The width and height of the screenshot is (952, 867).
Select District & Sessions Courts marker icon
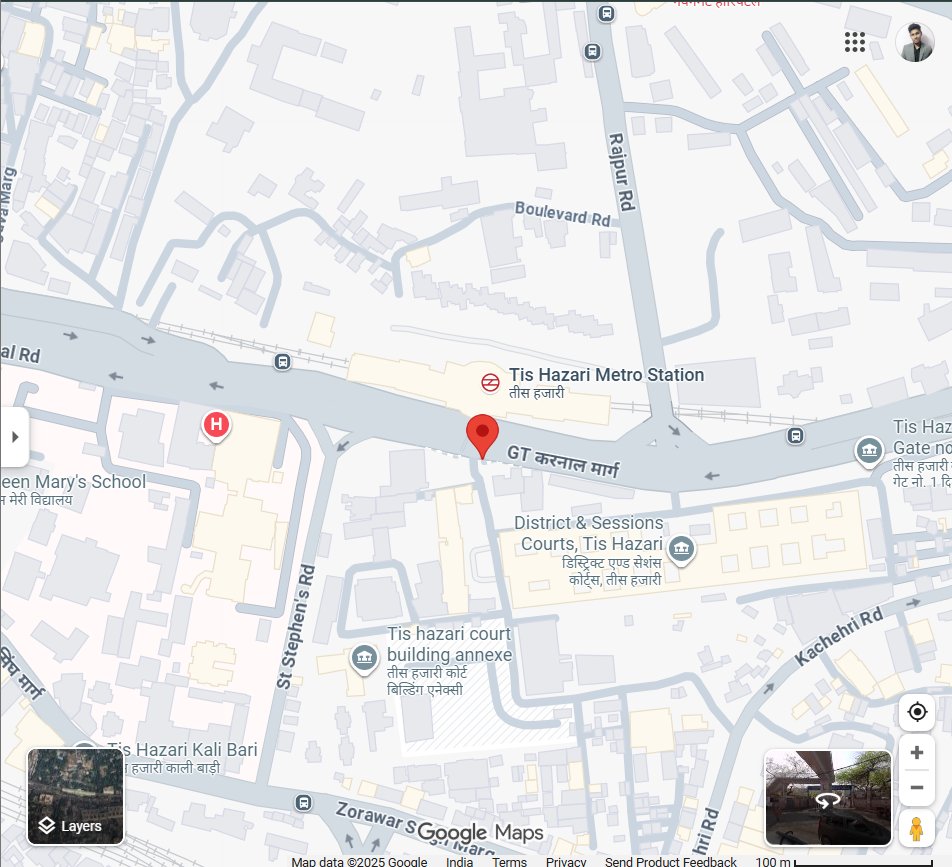pos(681,549)
